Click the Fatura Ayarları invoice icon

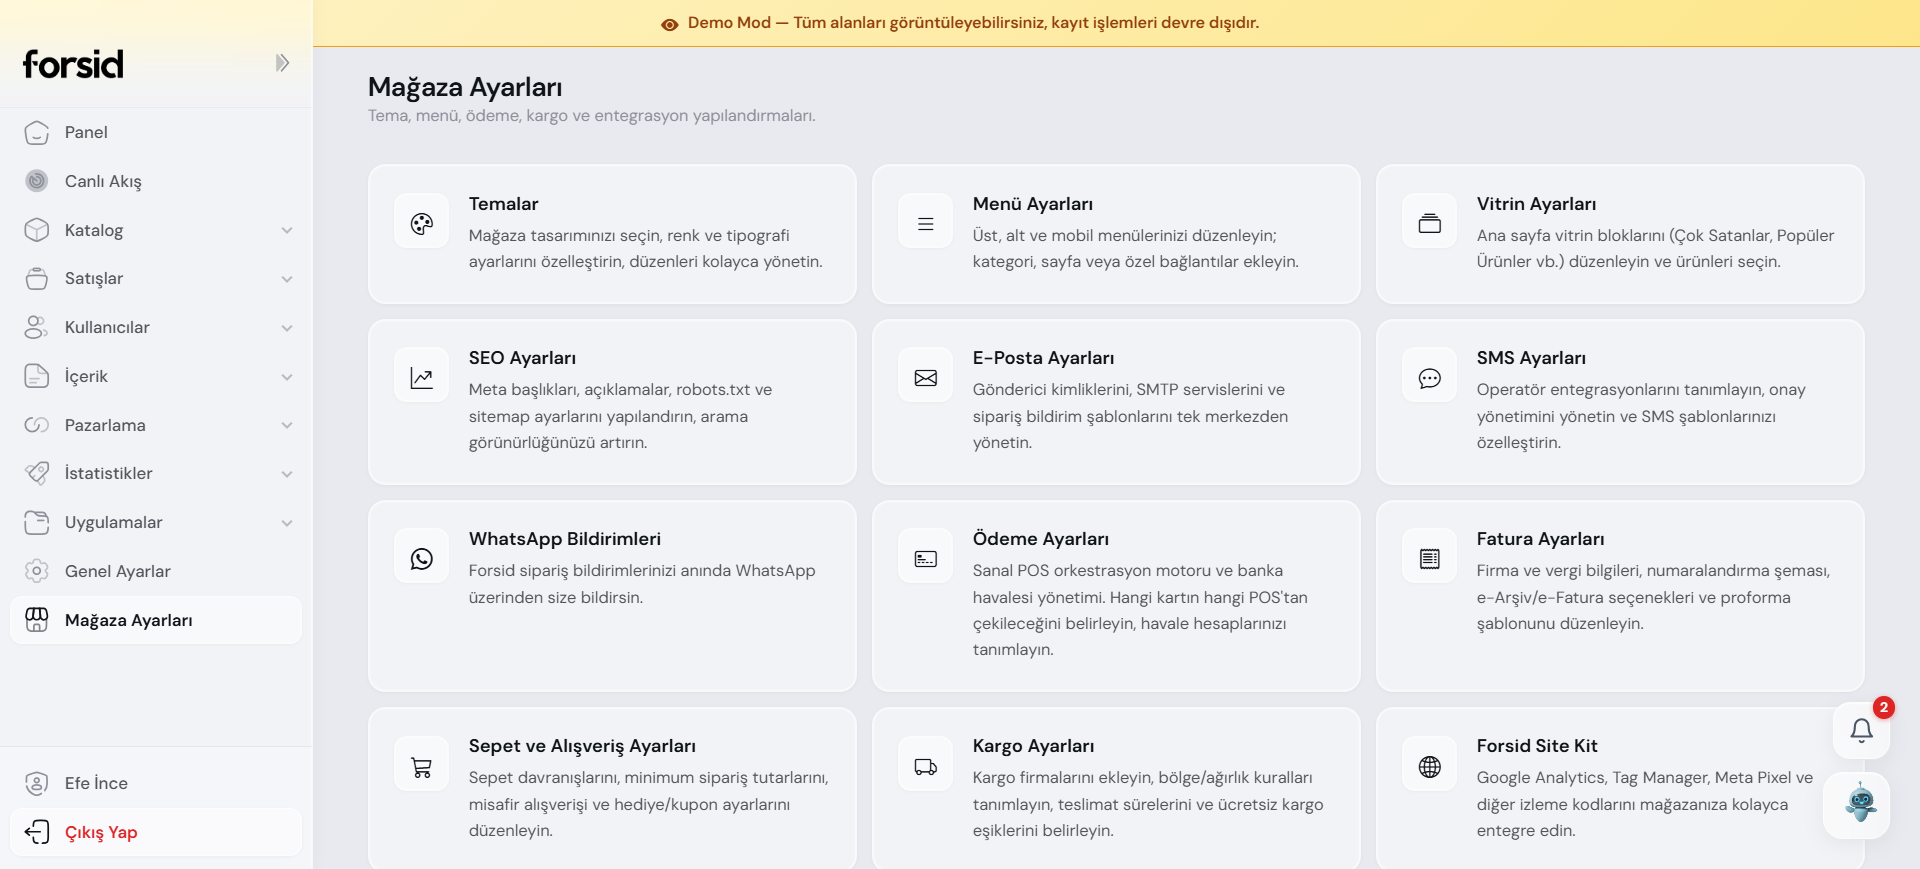click(1430, 559)
